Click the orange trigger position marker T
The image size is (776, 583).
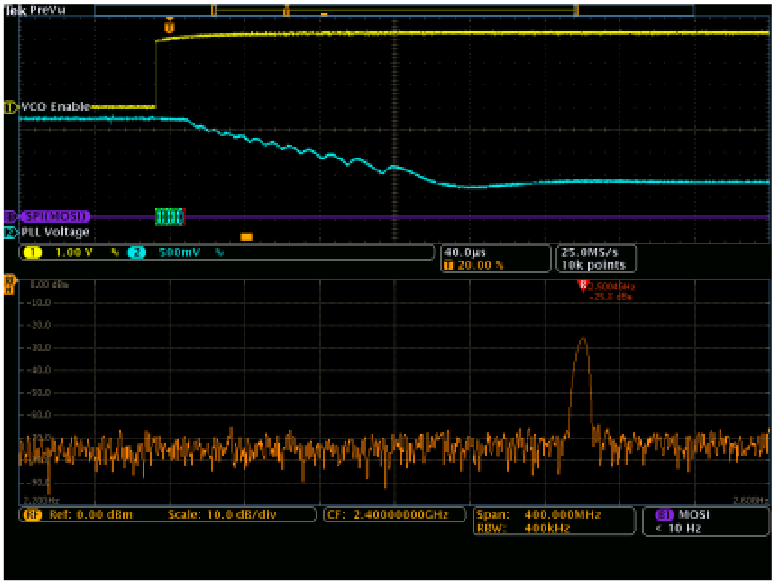coord(168,28)
